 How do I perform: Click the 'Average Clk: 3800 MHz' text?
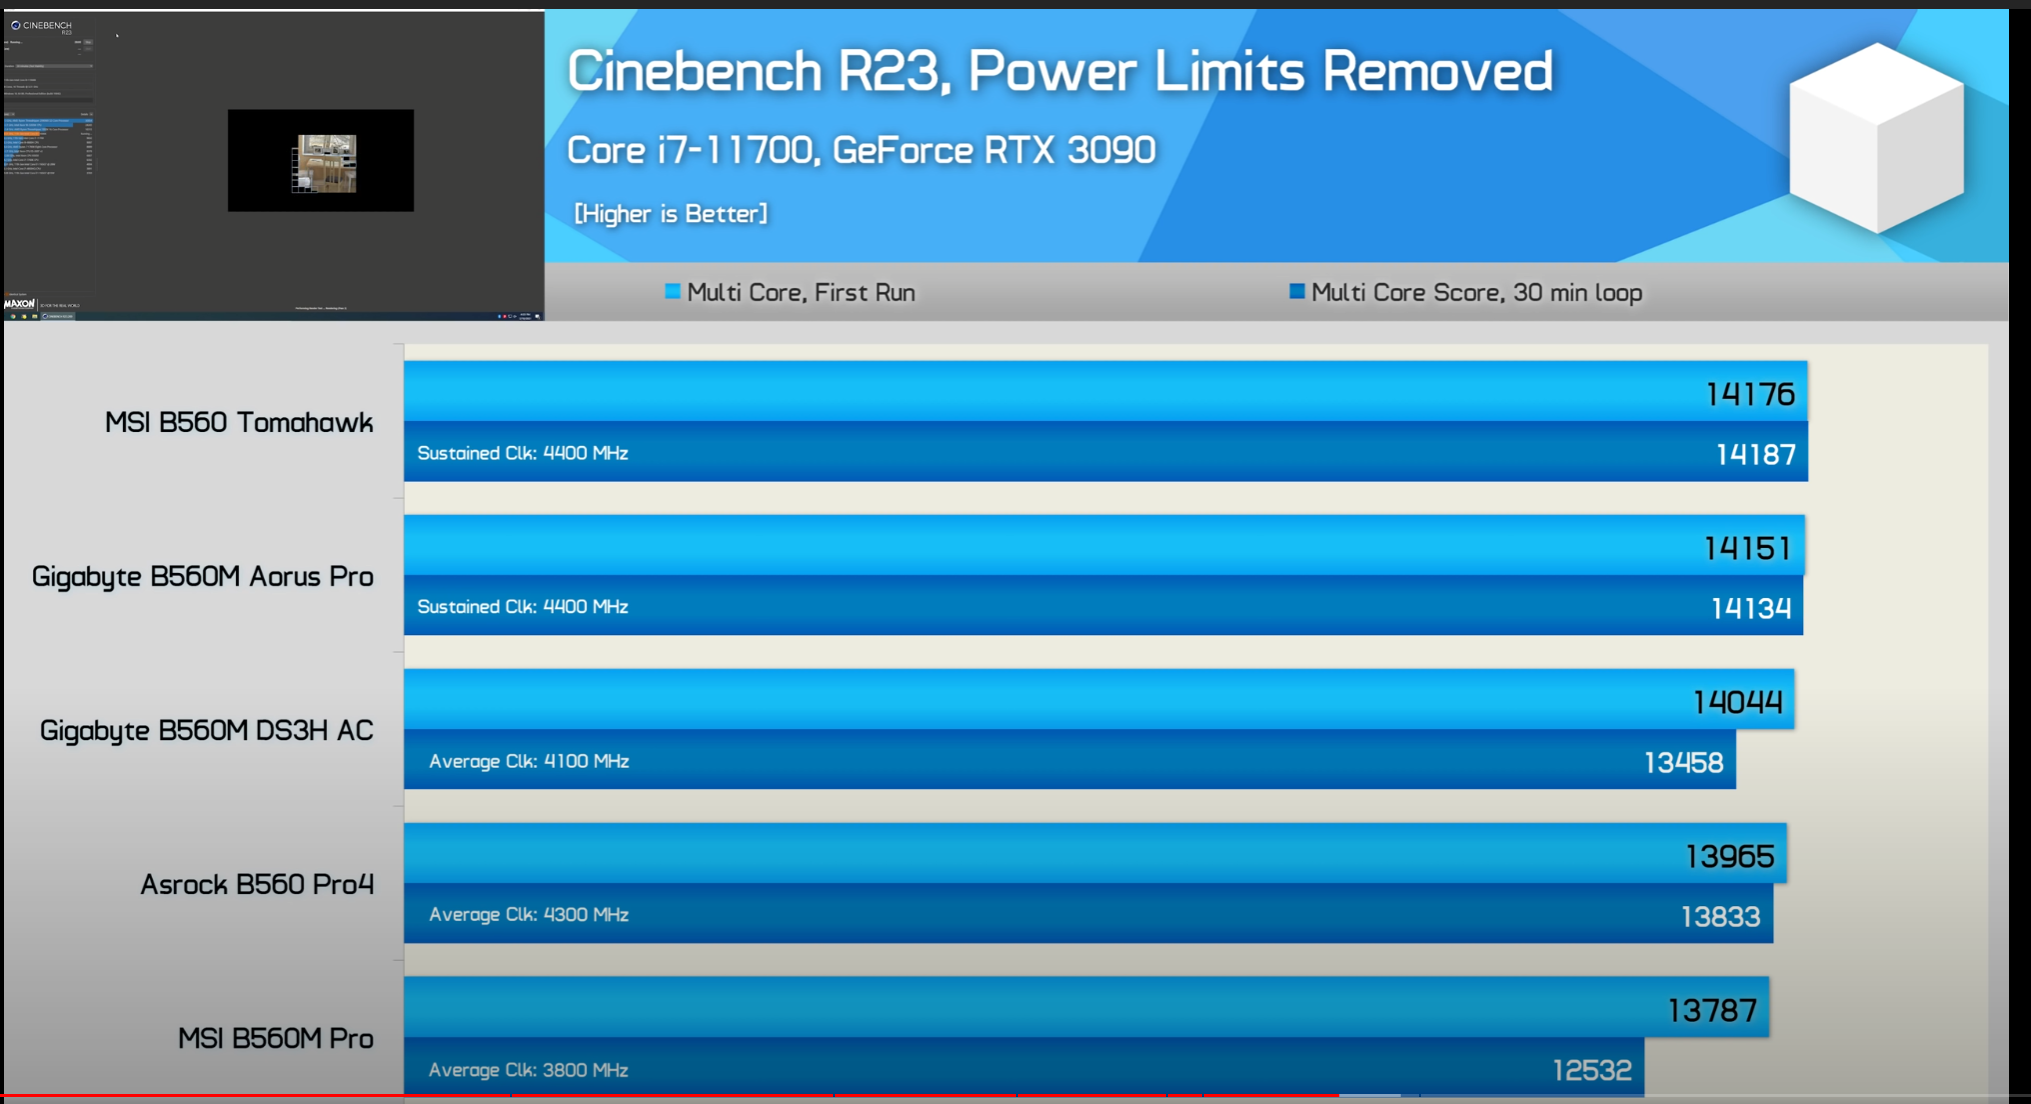[x=529, y=1070]
